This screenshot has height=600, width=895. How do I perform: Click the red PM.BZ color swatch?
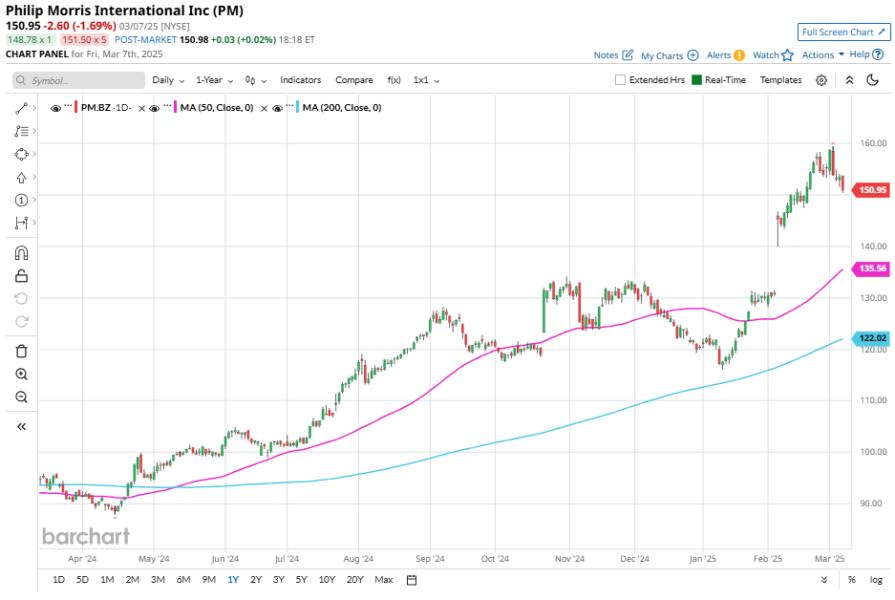[x=76, y=107]
